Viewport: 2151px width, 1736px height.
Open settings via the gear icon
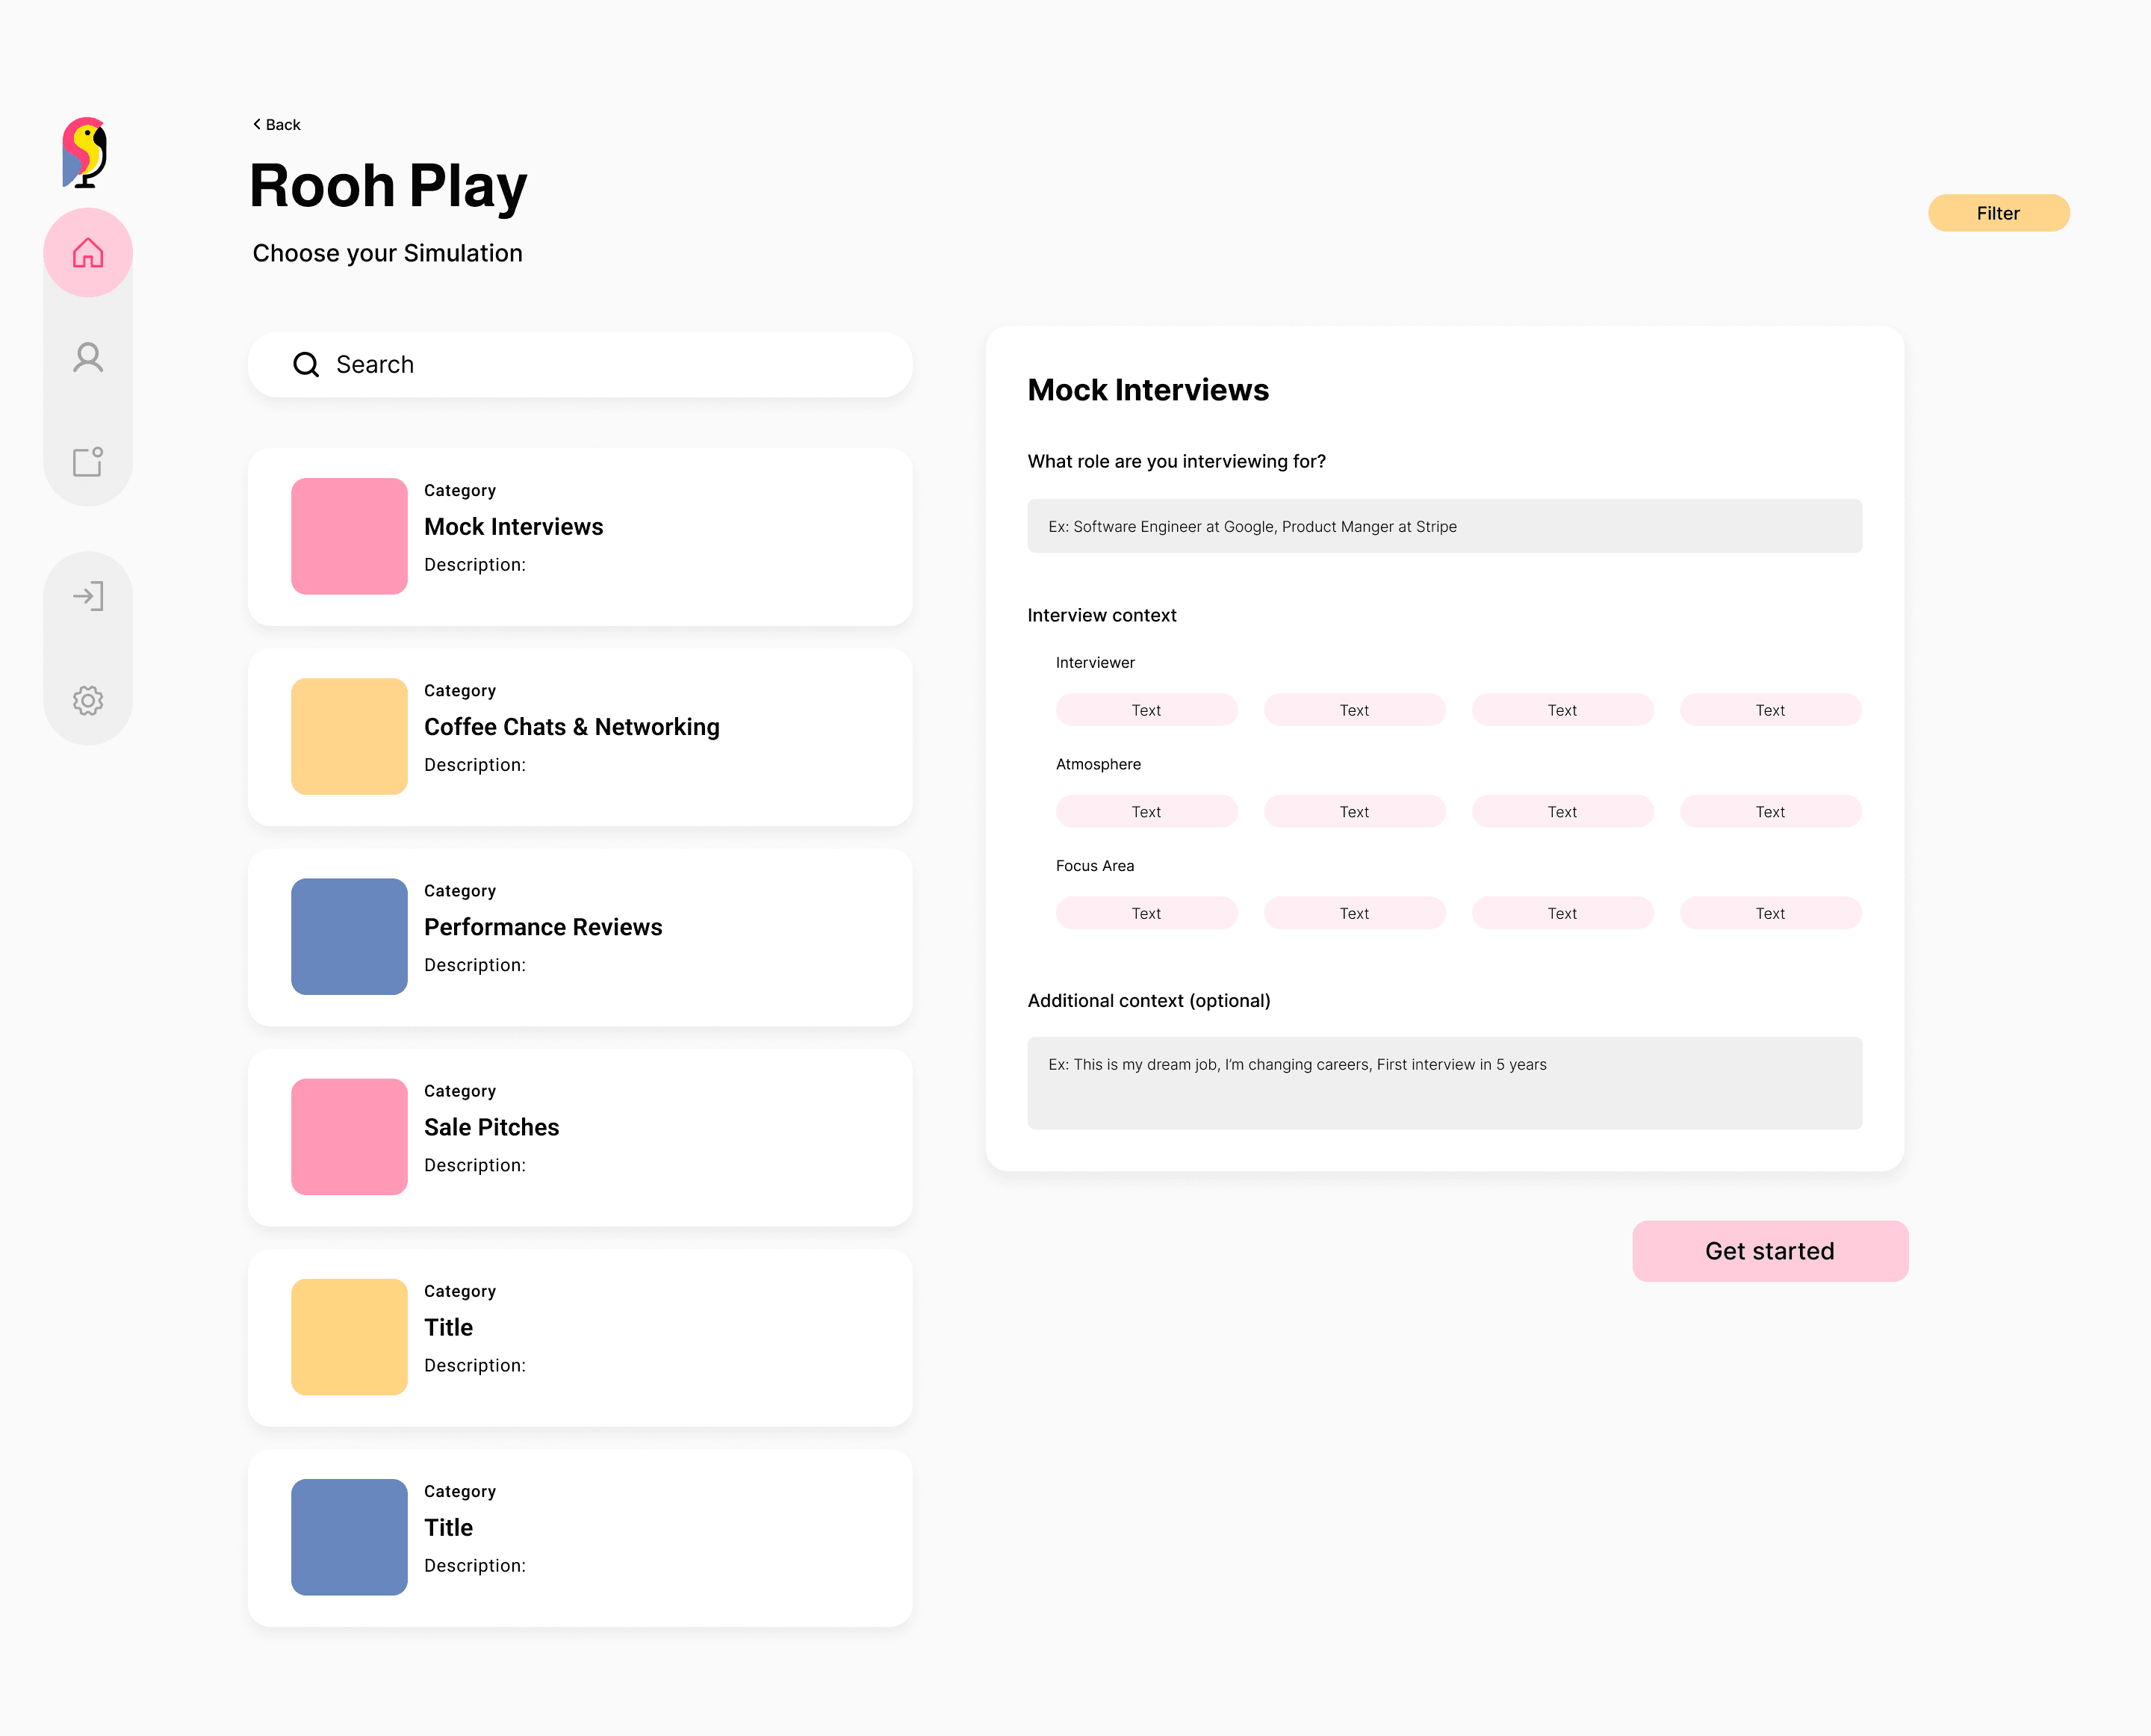88,700
